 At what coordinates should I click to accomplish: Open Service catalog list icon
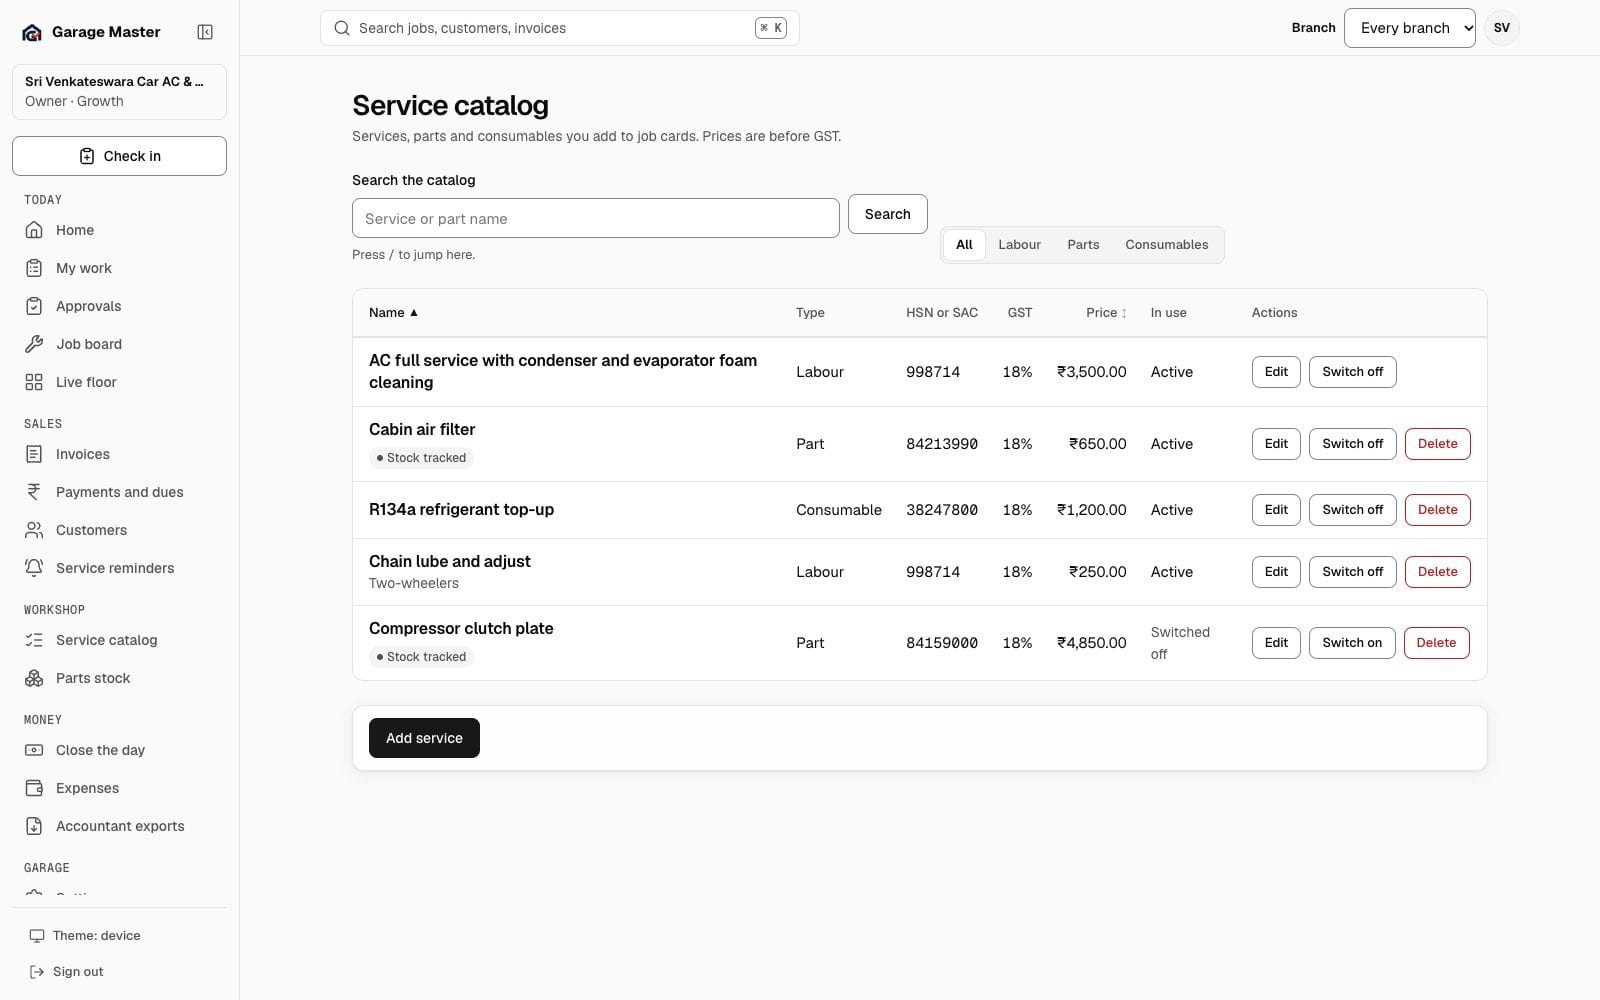click(x=34, y=640)
